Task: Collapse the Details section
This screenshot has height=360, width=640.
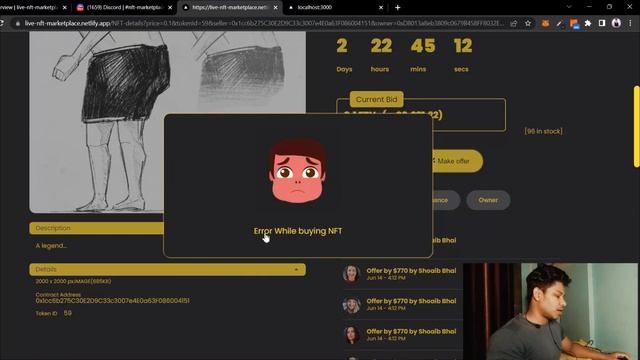Action: coord(167,269)
